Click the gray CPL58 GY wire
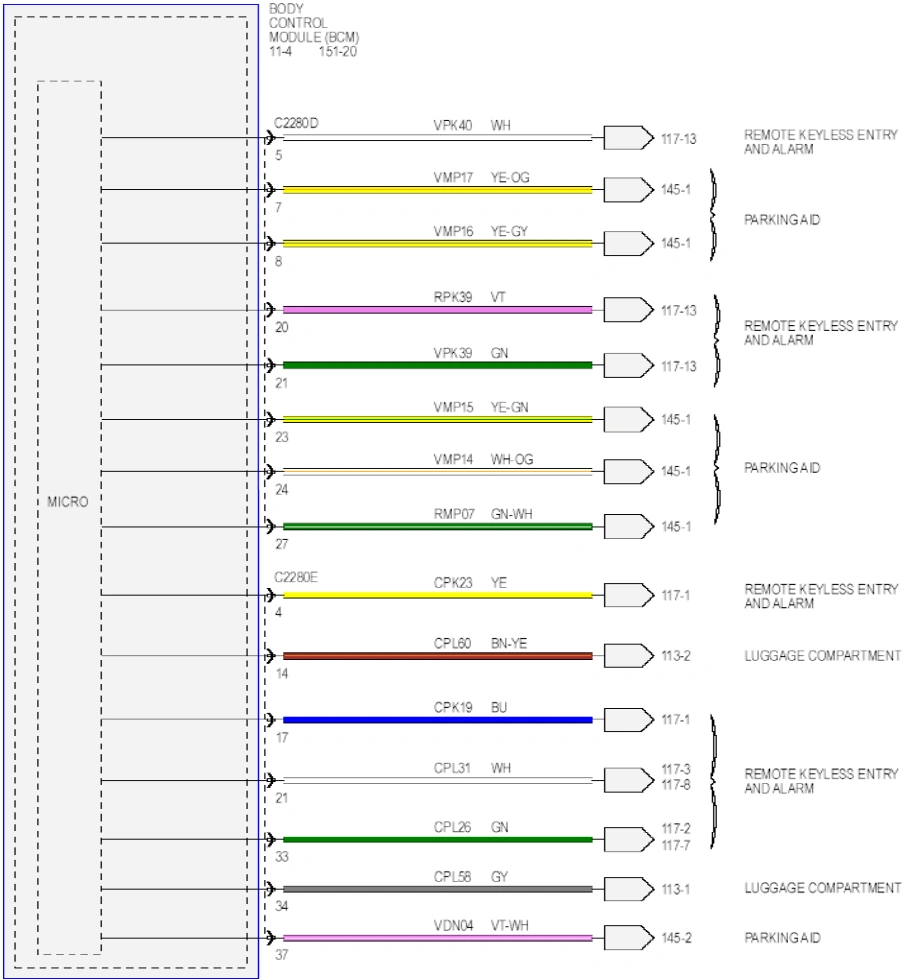Image resolution: width=903 pixels, height=980 pixels. click(437, 889)
